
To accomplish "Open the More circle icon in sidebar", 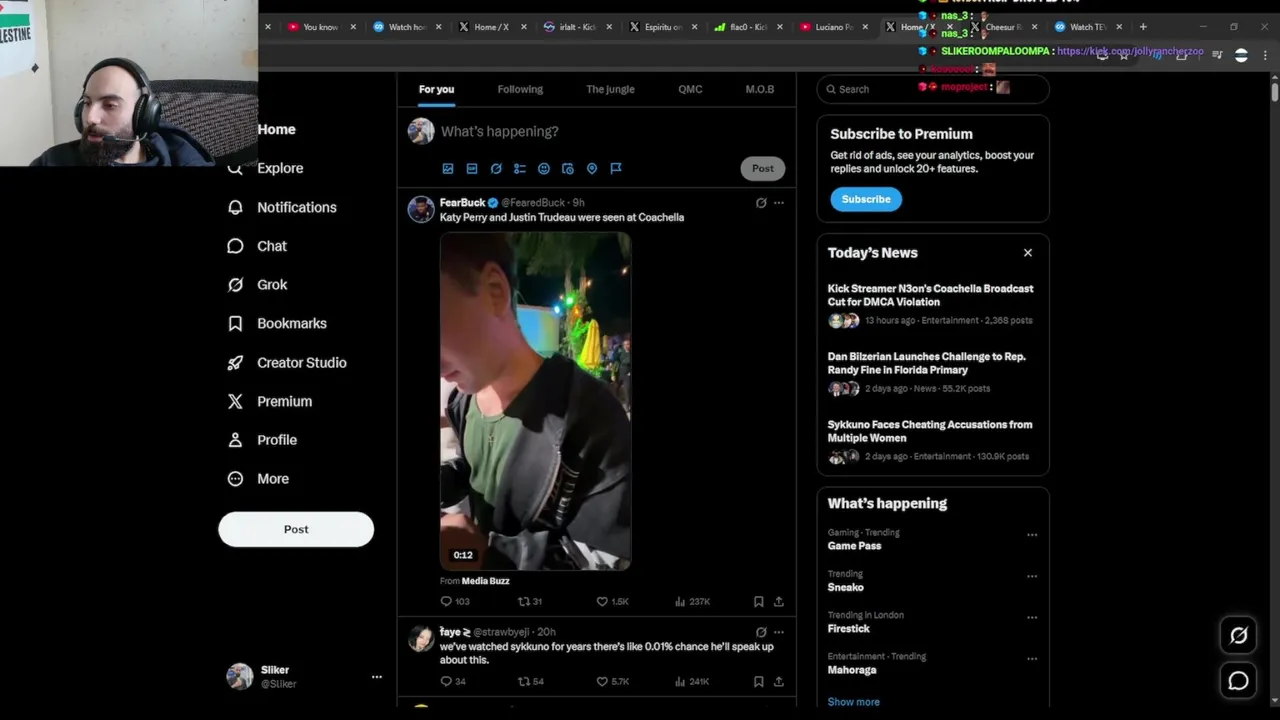I will click(235, 479).
